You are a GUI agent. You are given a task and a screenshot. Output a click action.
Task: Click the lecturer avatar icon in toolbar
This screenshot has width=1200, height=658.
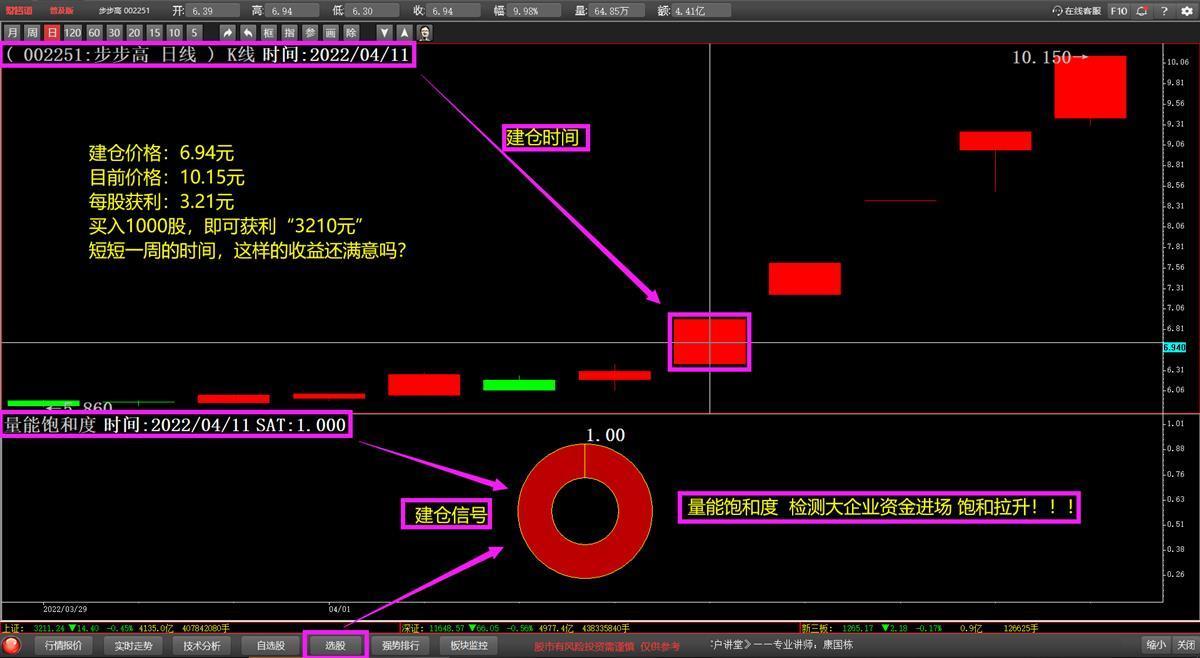click(424, 33)
